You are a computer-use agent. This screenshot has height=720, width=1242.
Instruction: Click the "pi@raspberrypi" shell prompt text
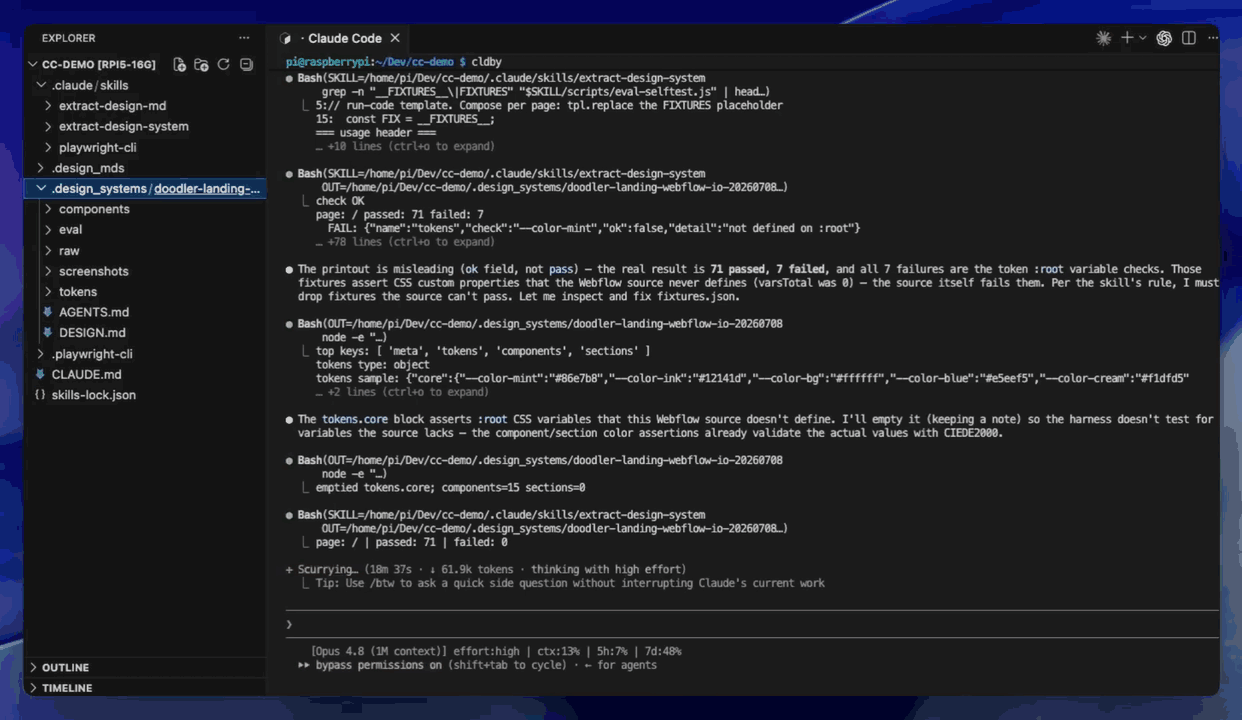pyautogui.click(x=329, y=62)
